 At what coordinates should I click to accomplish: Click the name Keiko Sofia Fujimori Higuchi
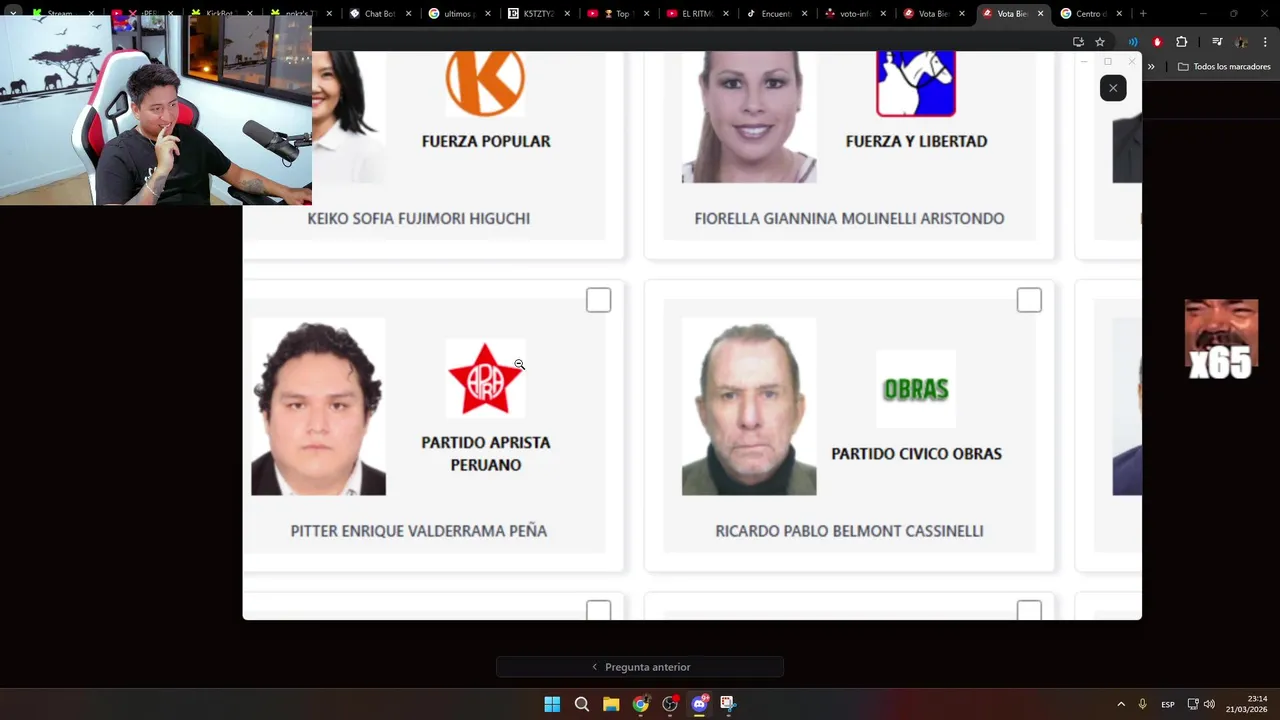(418, 218)
